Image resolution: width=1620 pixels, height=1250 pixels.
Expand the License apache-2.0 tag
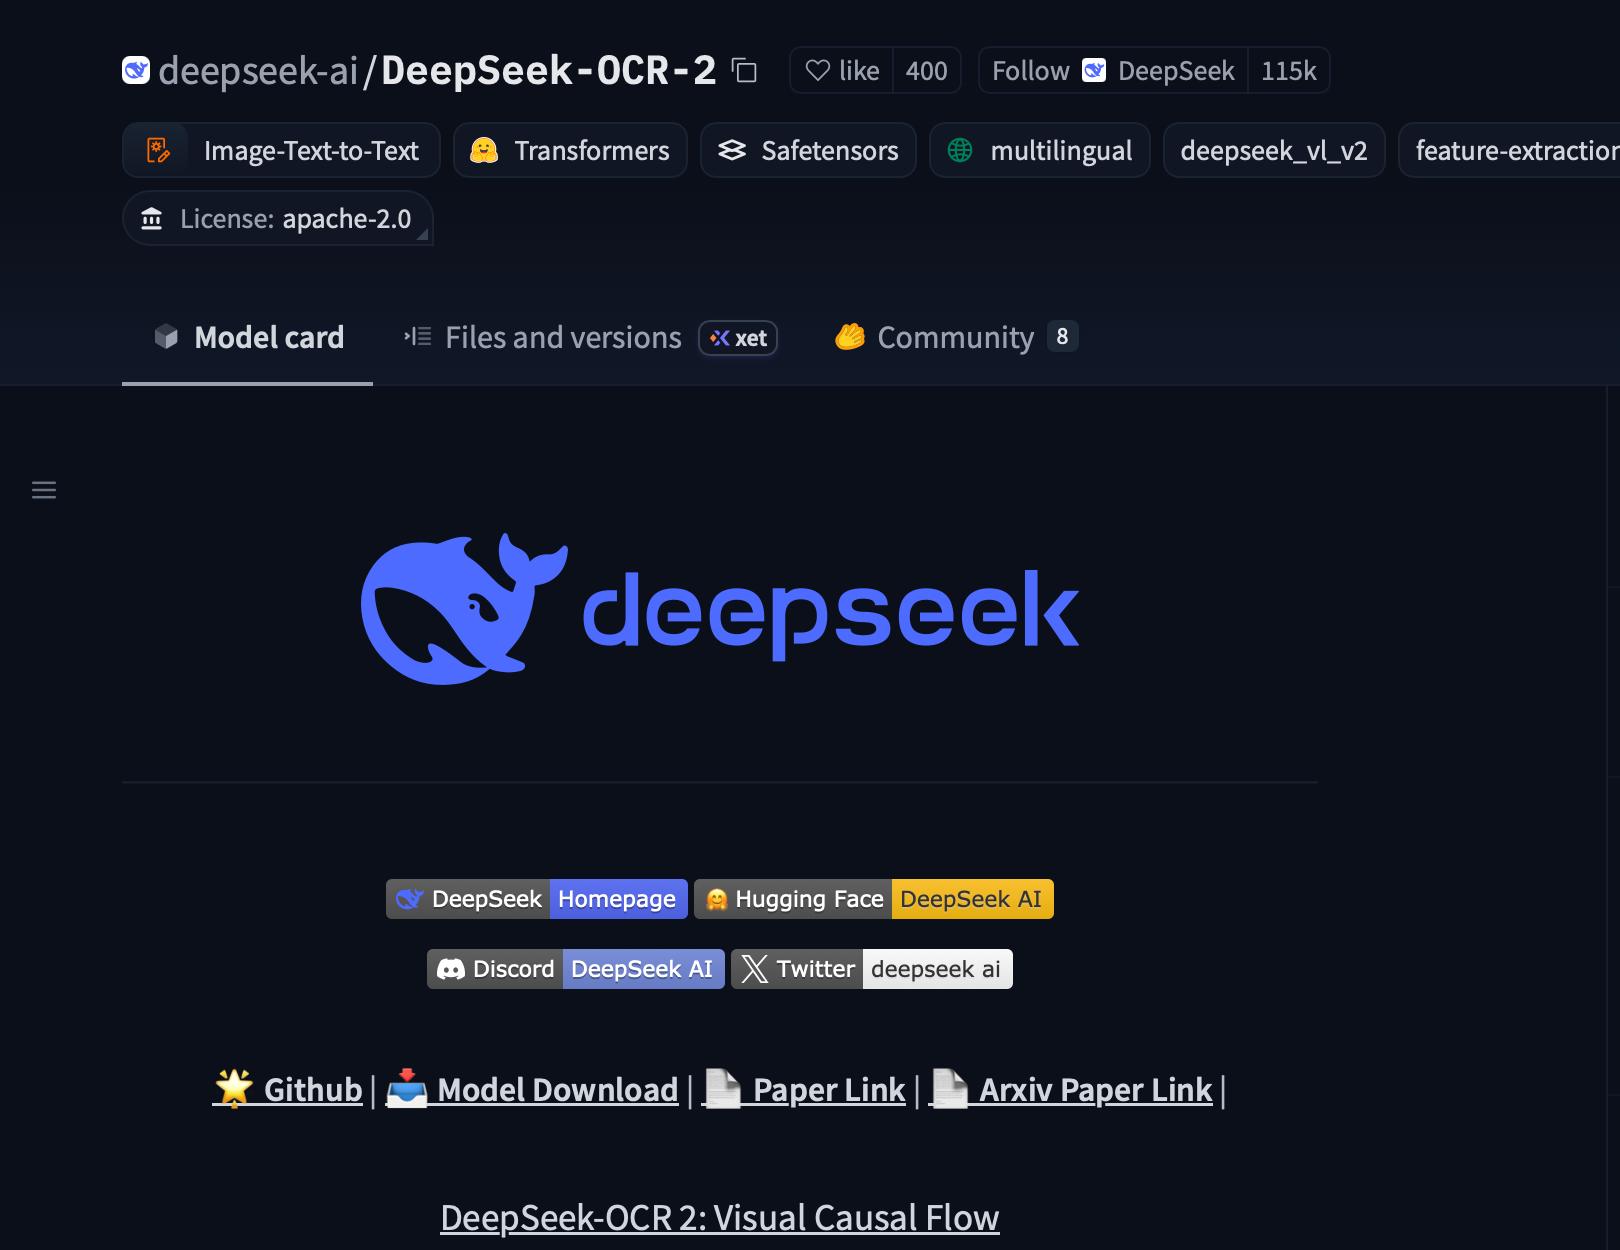click(x=277, y=218)
